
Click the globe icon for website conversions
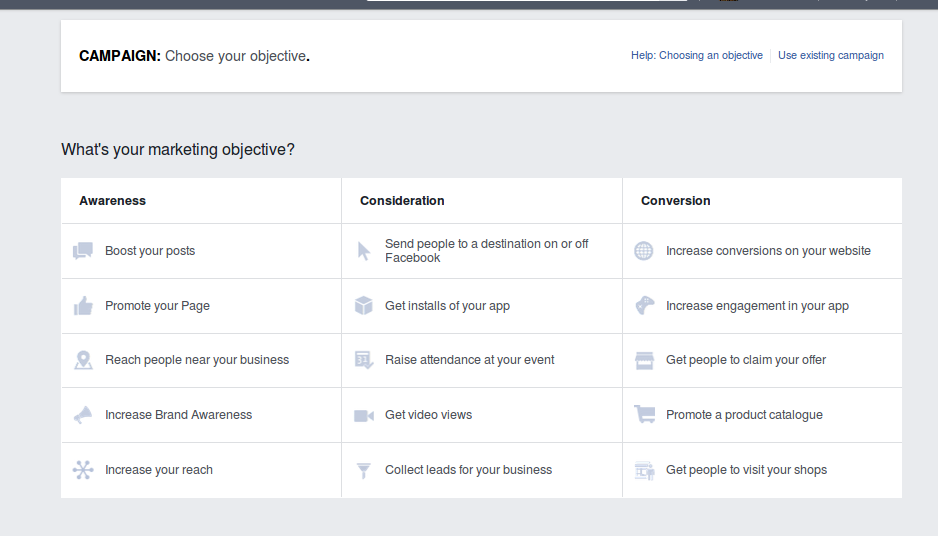(x=644, y=251)
